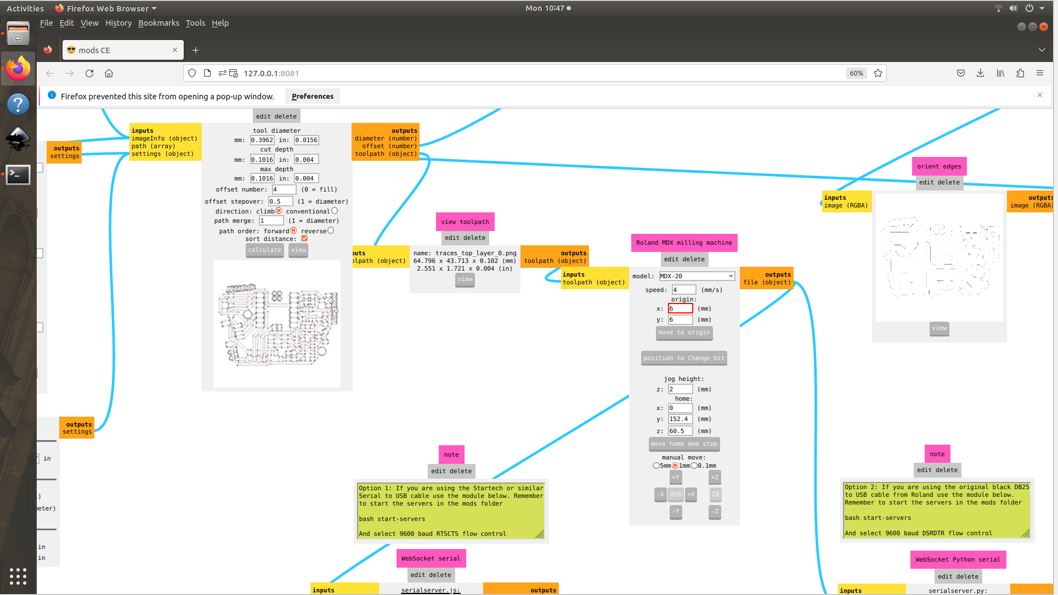Click Activities in the top bar

[25, 8]
